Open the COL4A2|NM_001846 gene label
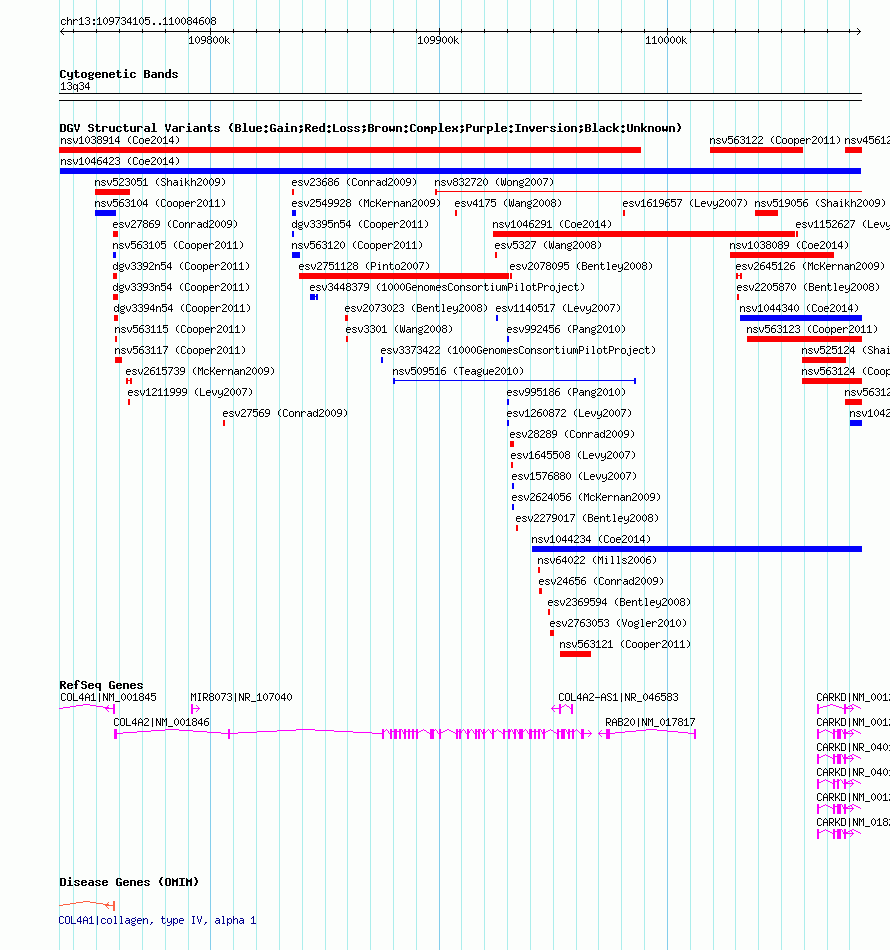This screenshot has height=950, width=890. [x=161, y=722]
